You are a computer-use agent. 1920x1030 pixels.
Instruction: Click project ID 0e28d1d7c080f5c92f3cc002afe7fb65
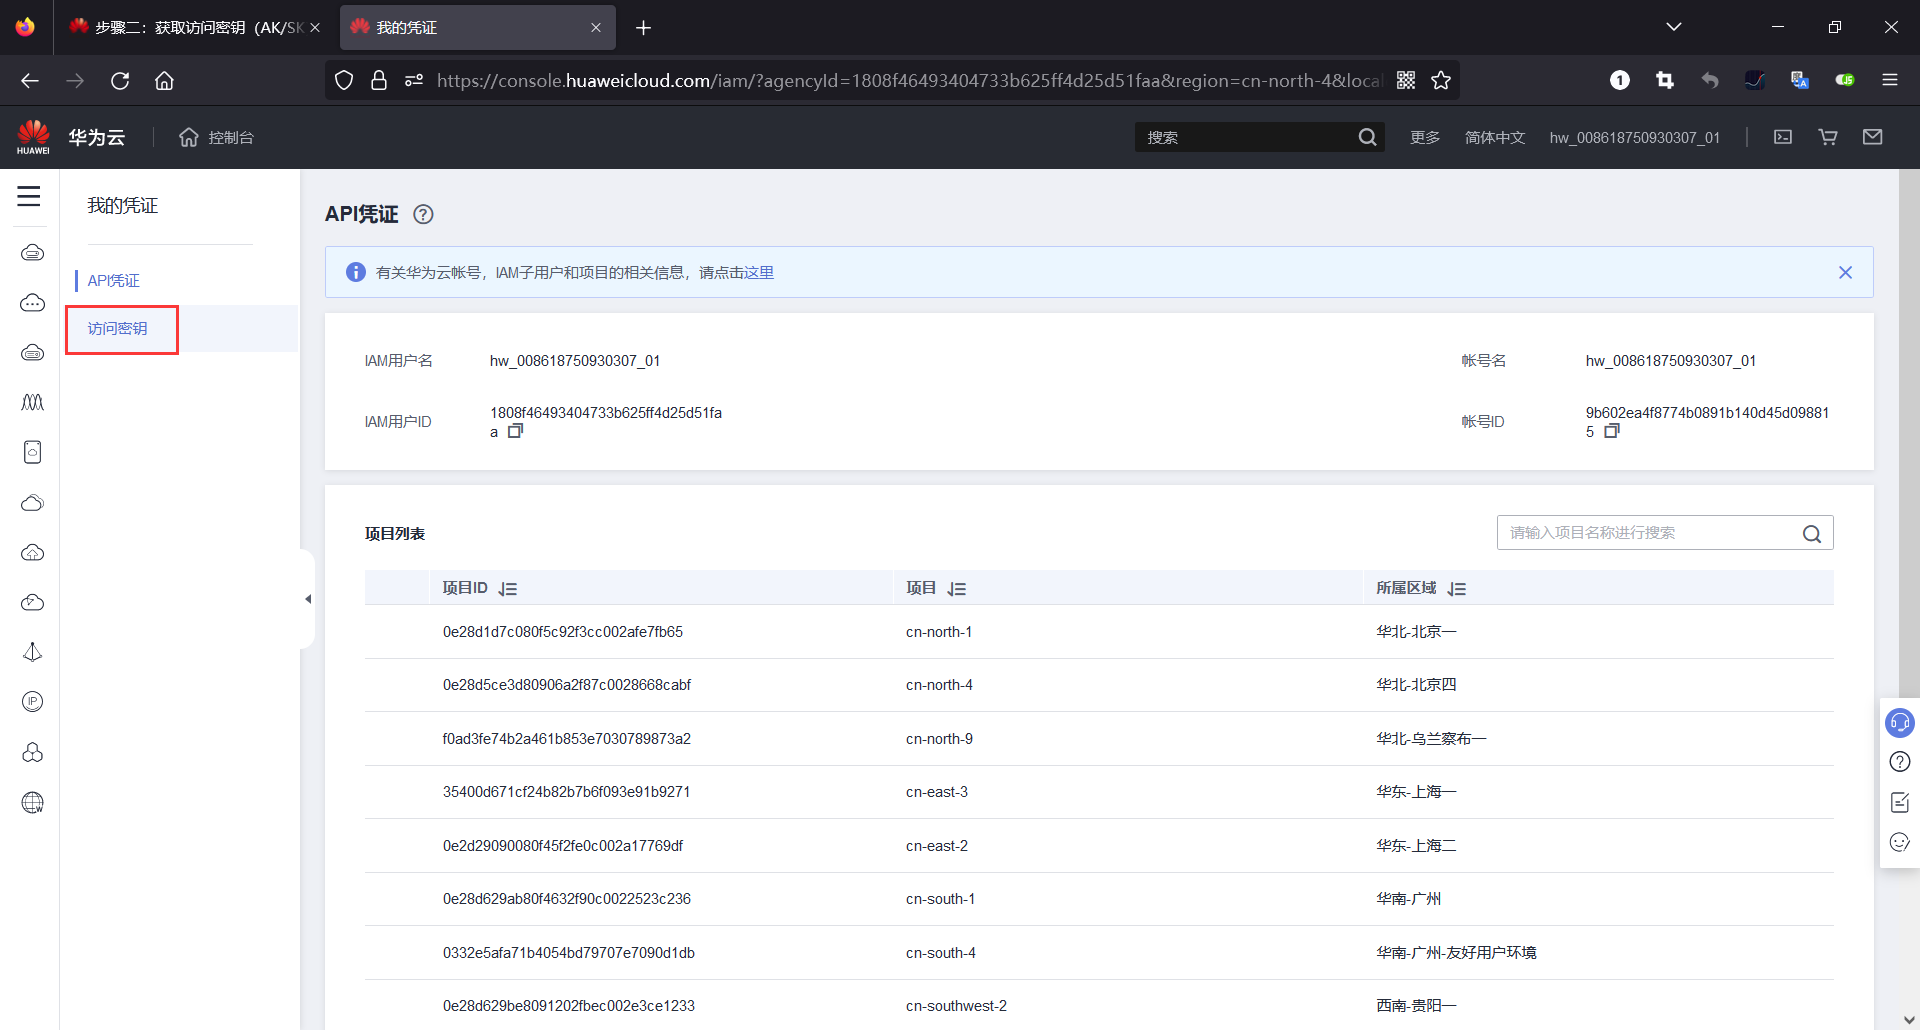(563, 632)
